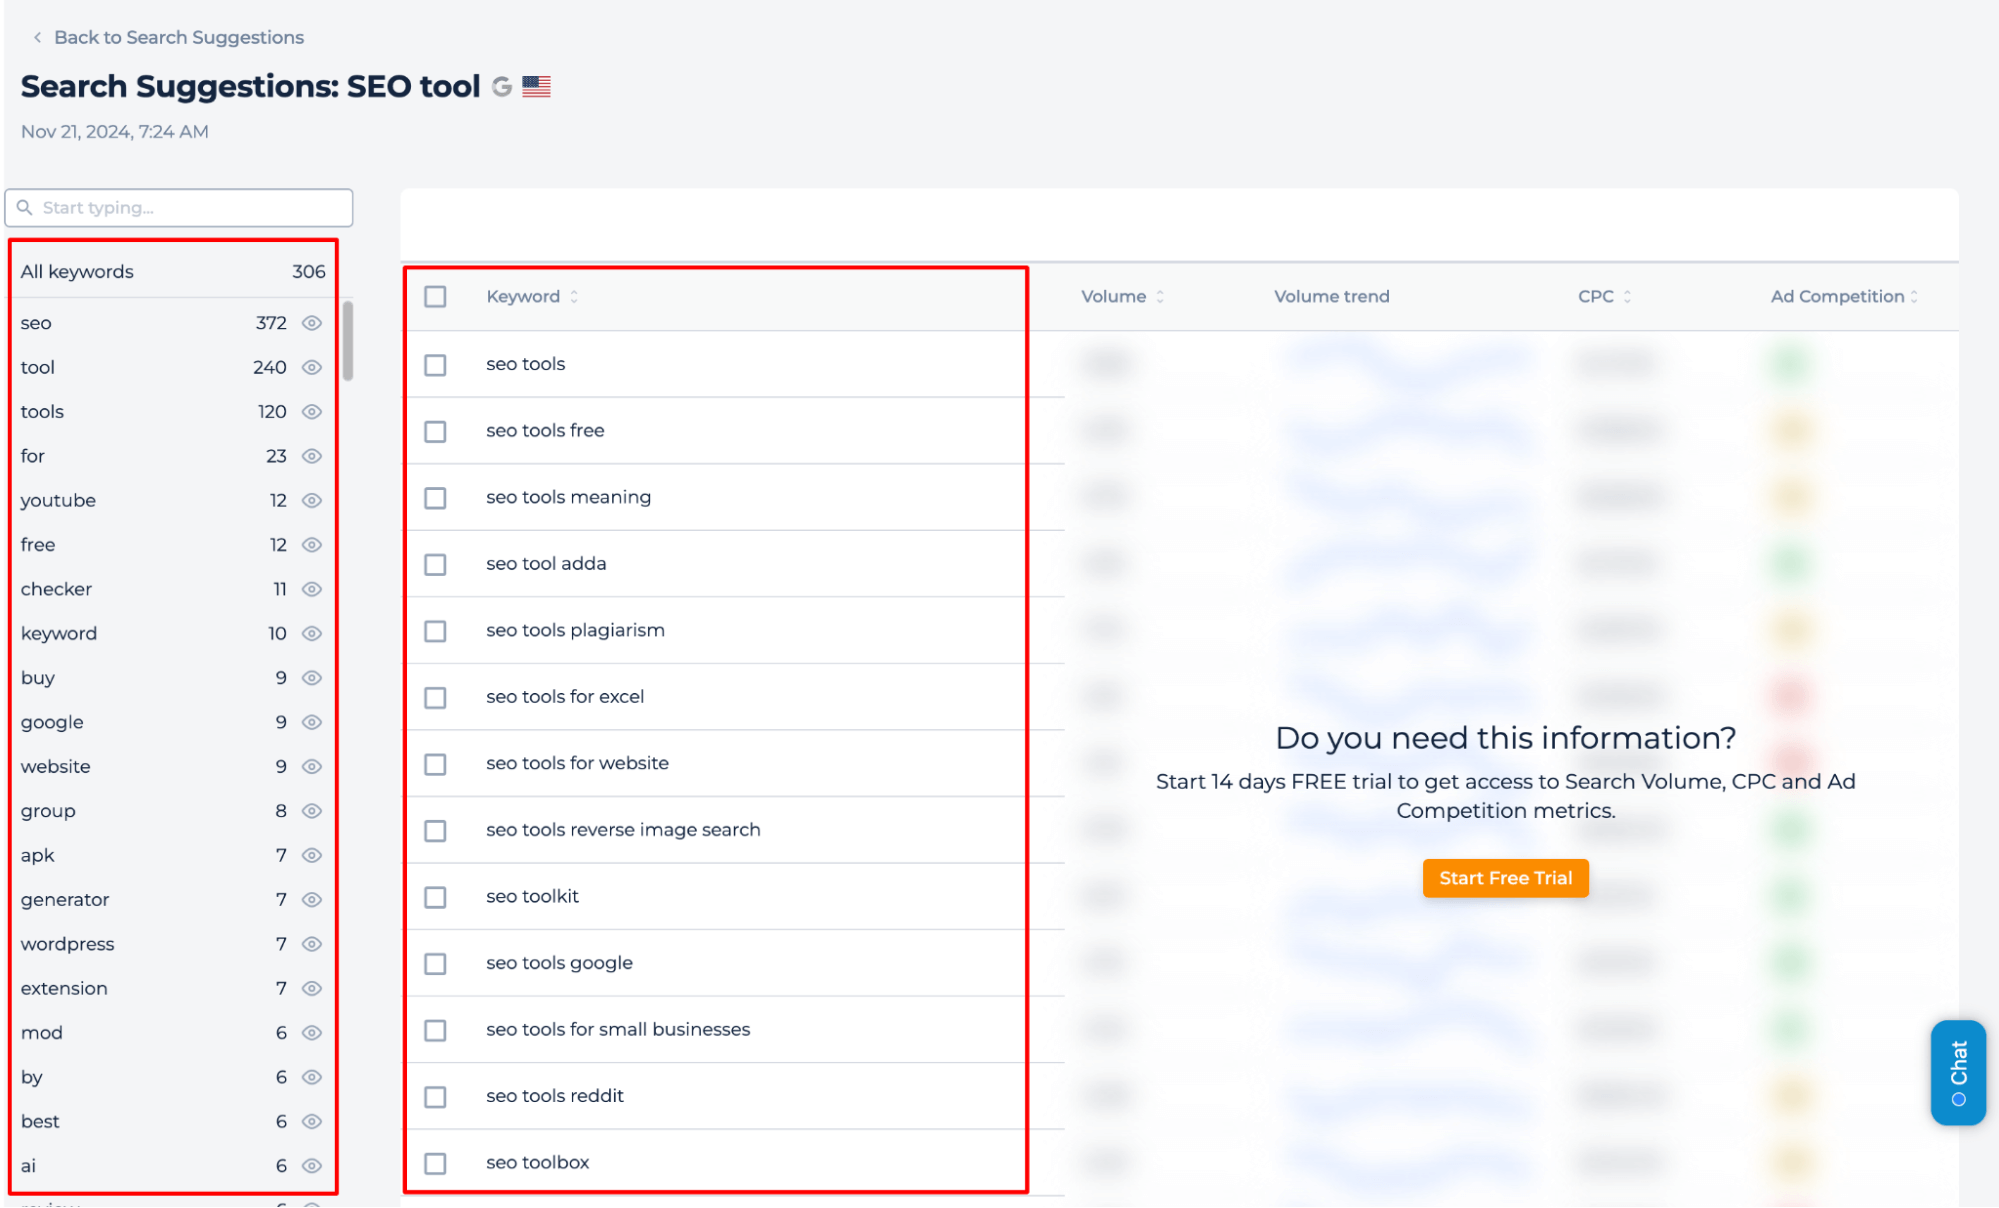The height and width of the screenshot is (1208, 1999).
Task: Hide the website keyword group
Action: tap(312, 767)
